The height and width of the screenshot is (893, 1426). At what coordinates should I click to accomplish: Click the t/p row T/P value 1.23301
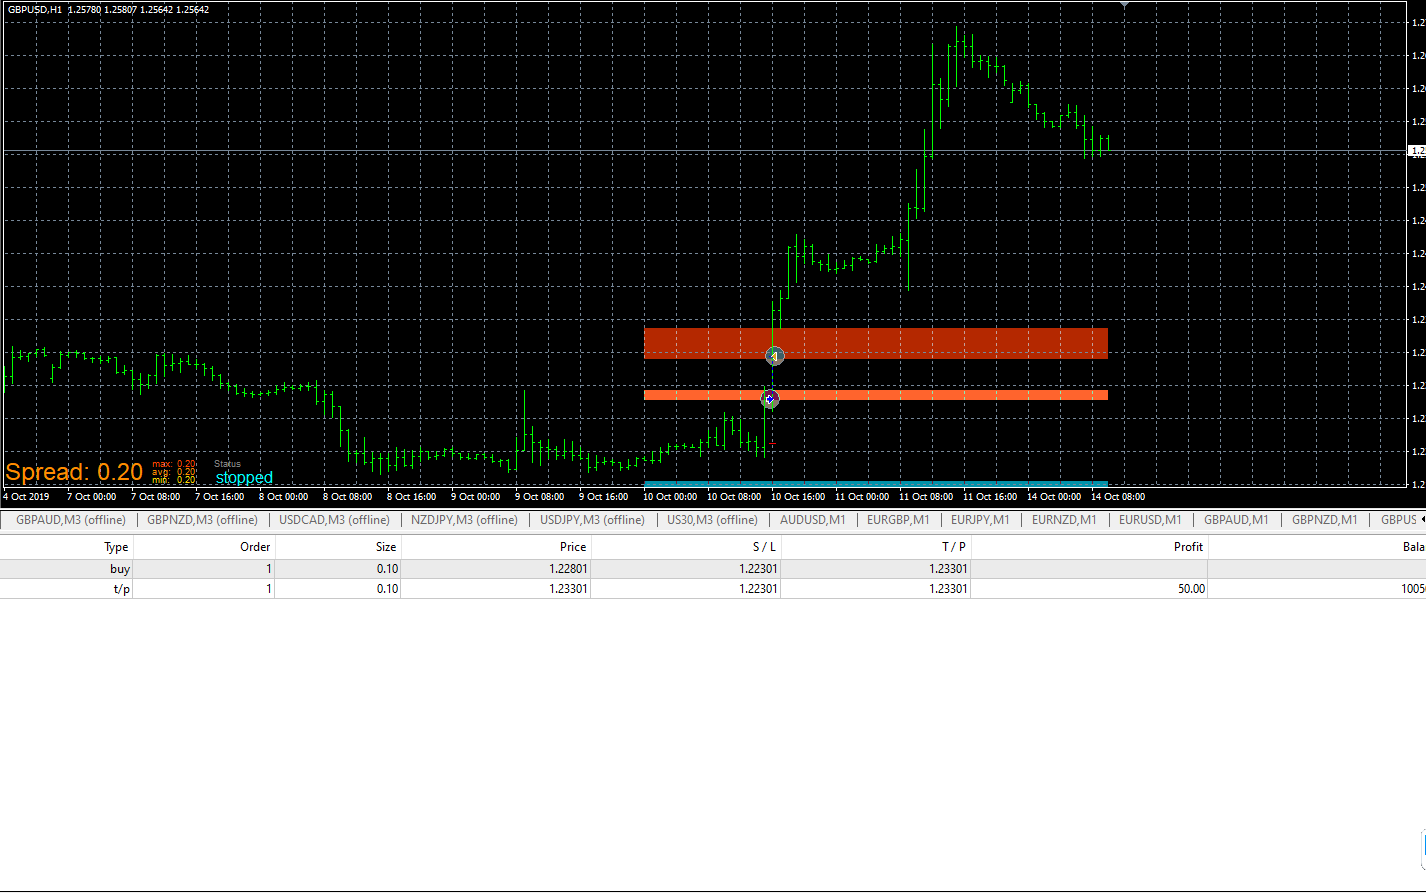(947, 589)
